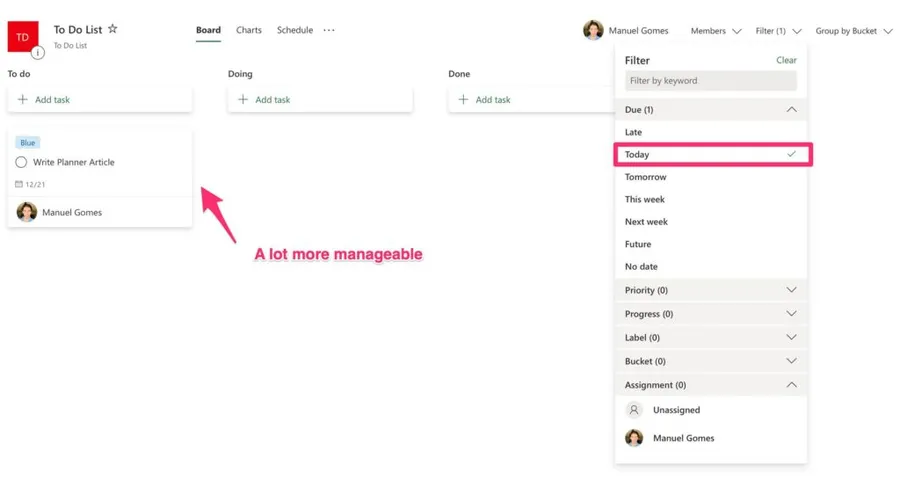Viewport: 900px width, 488px height.
Task: Add task in To do bucket
Action: pyautogui.click(x=52, y=100)
